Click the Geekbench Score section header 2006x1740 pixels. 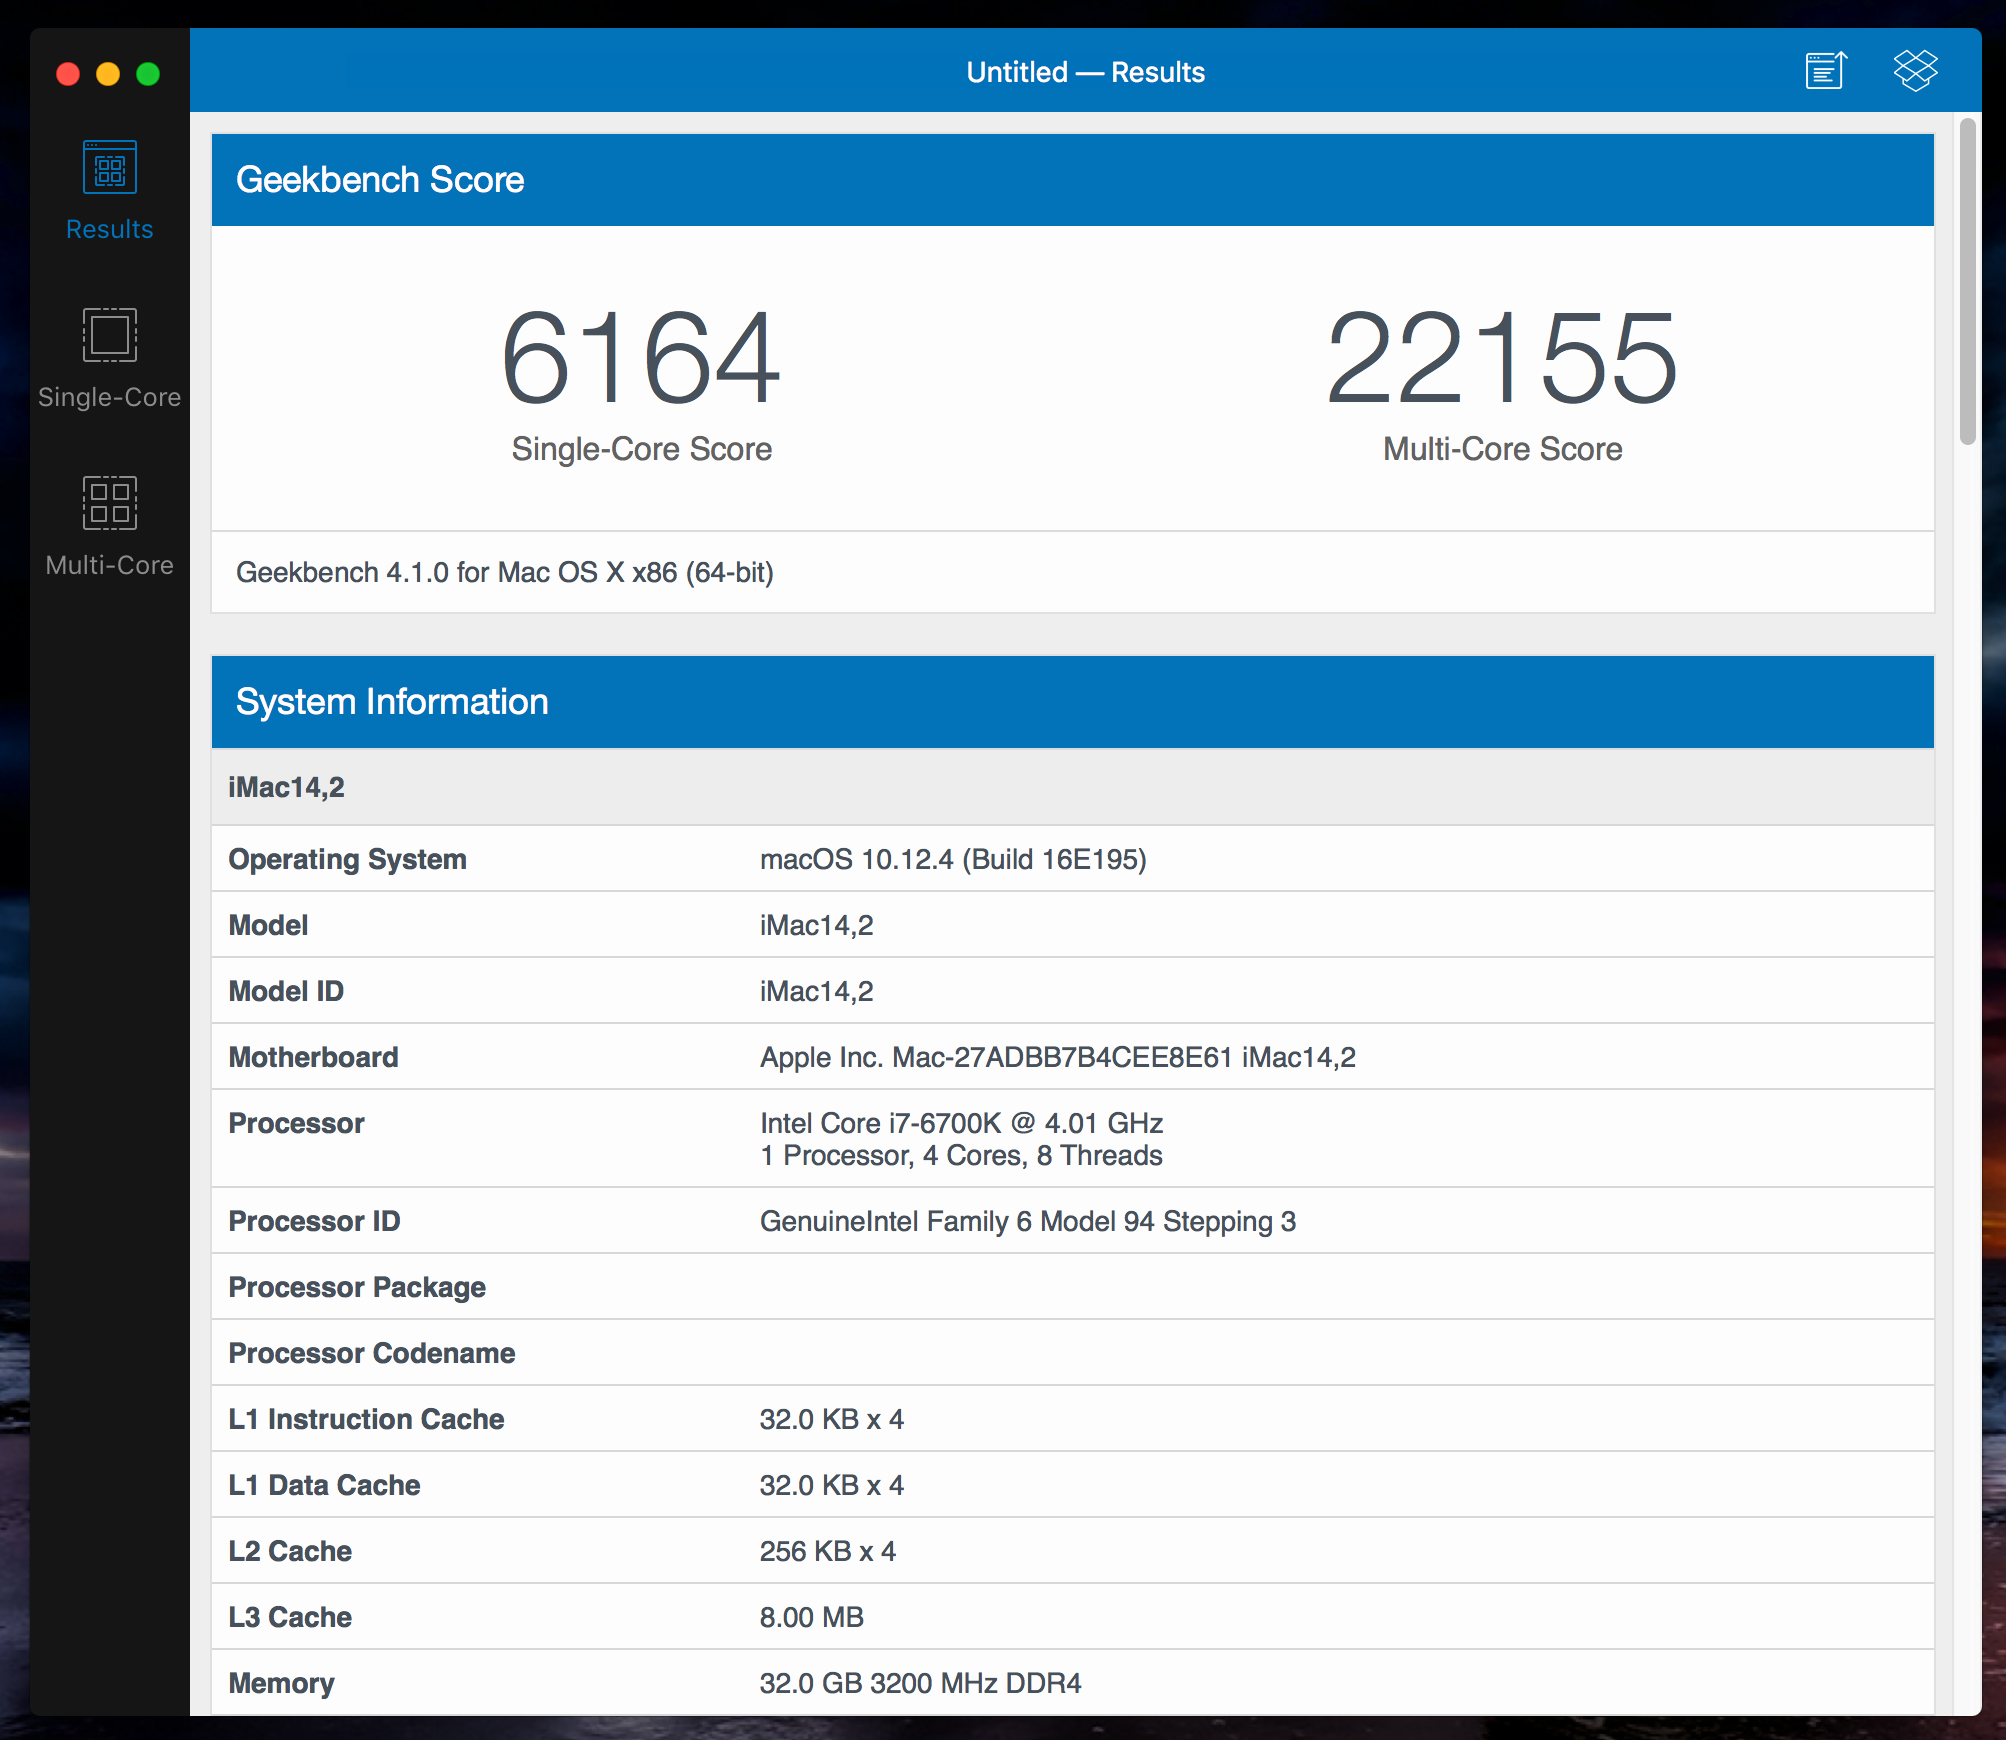coord(1073,180)
